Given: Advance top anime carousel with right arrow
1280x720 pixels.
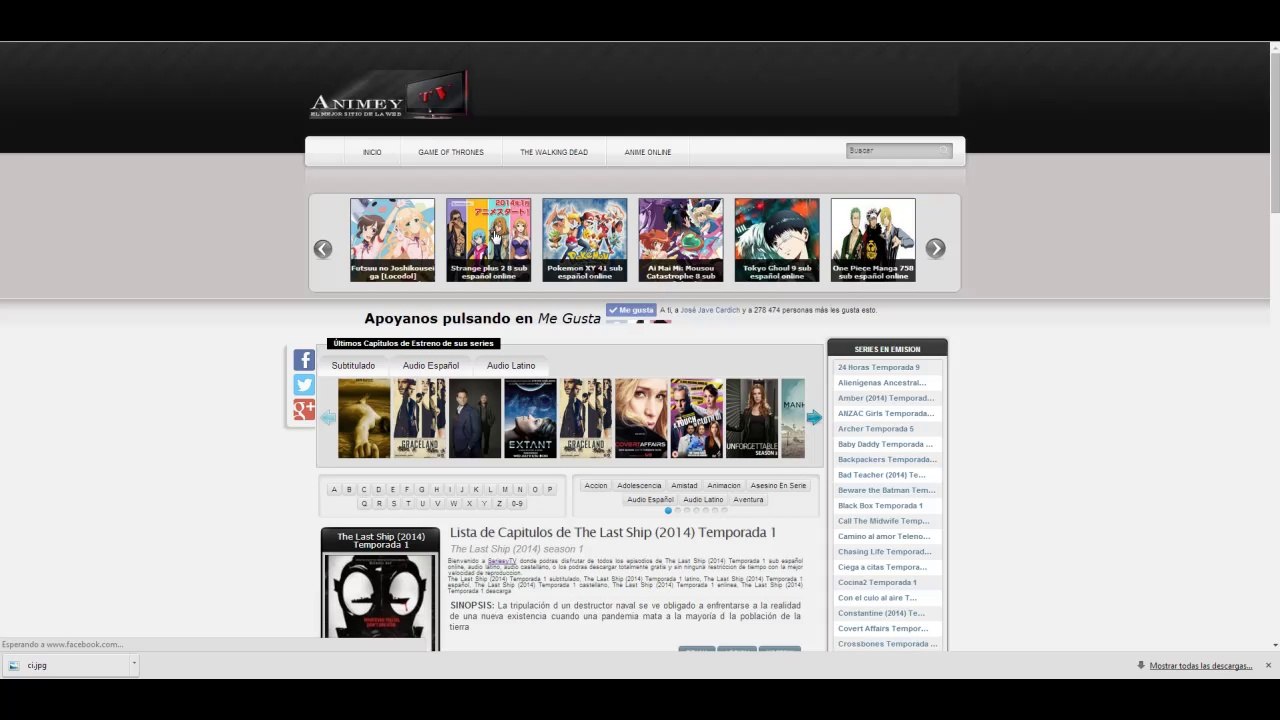Looking at the screenshot, I should click(x=935, y=249).
